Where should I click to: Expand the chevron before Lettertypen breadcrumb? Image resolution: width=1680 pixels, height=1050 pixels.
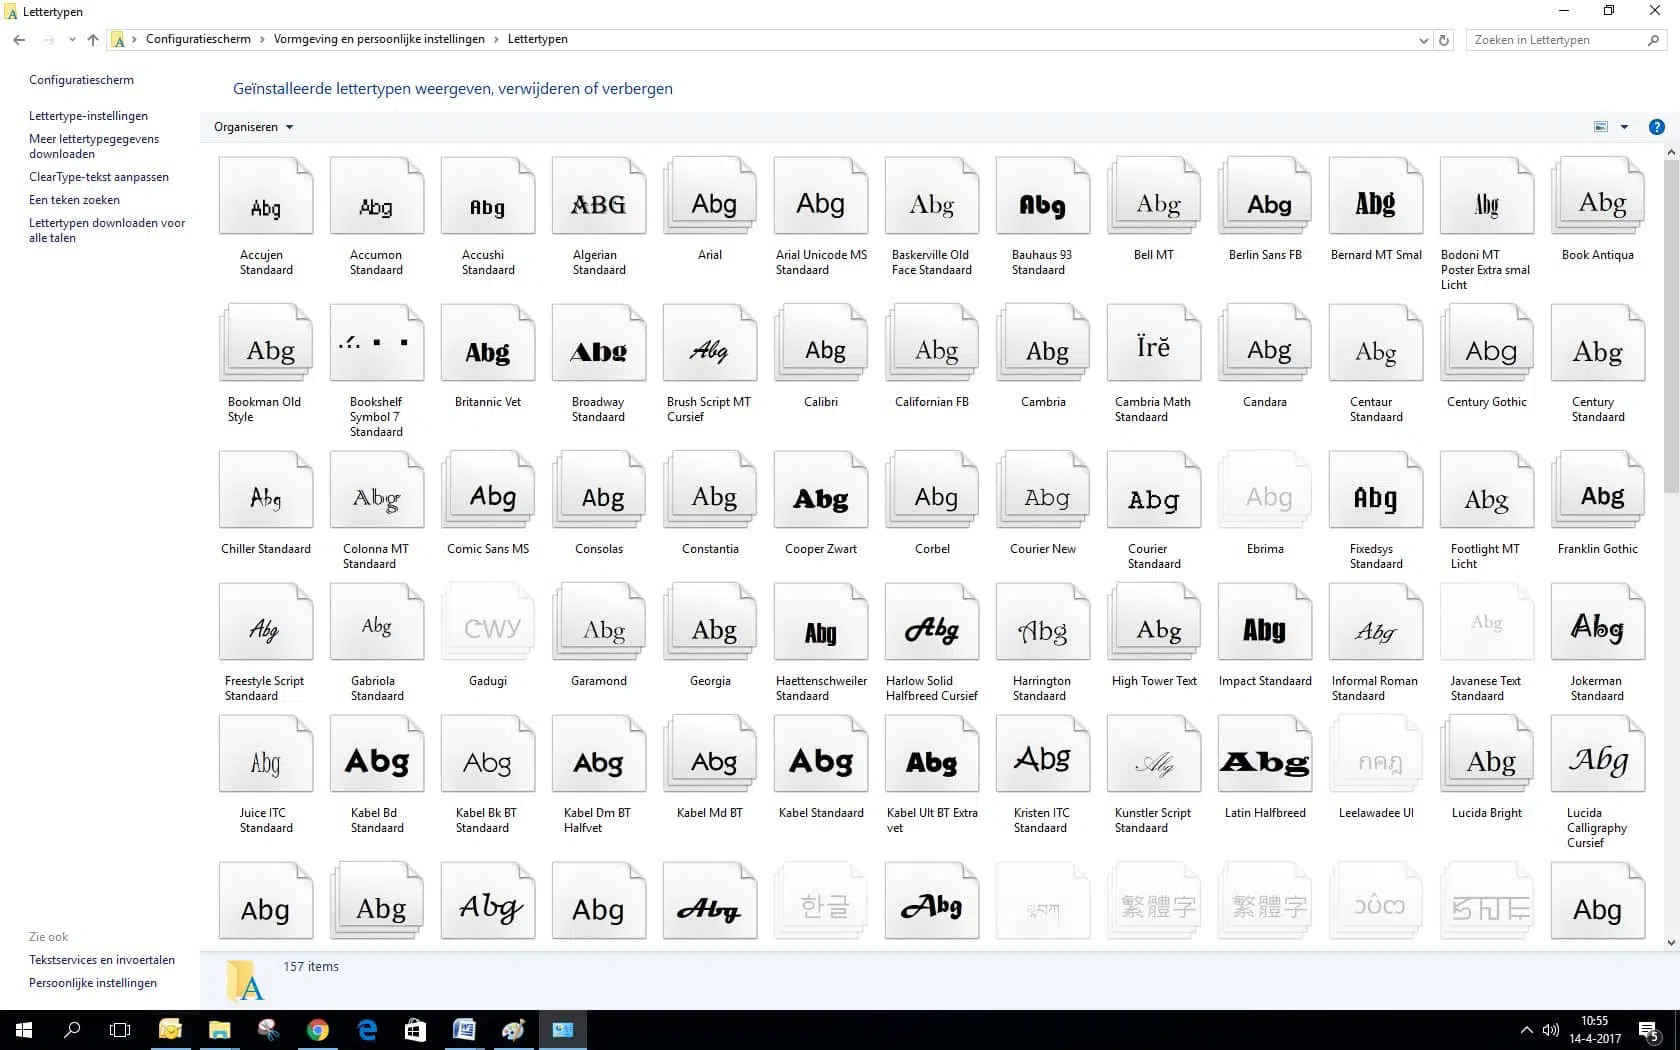[x=496, y=40]
